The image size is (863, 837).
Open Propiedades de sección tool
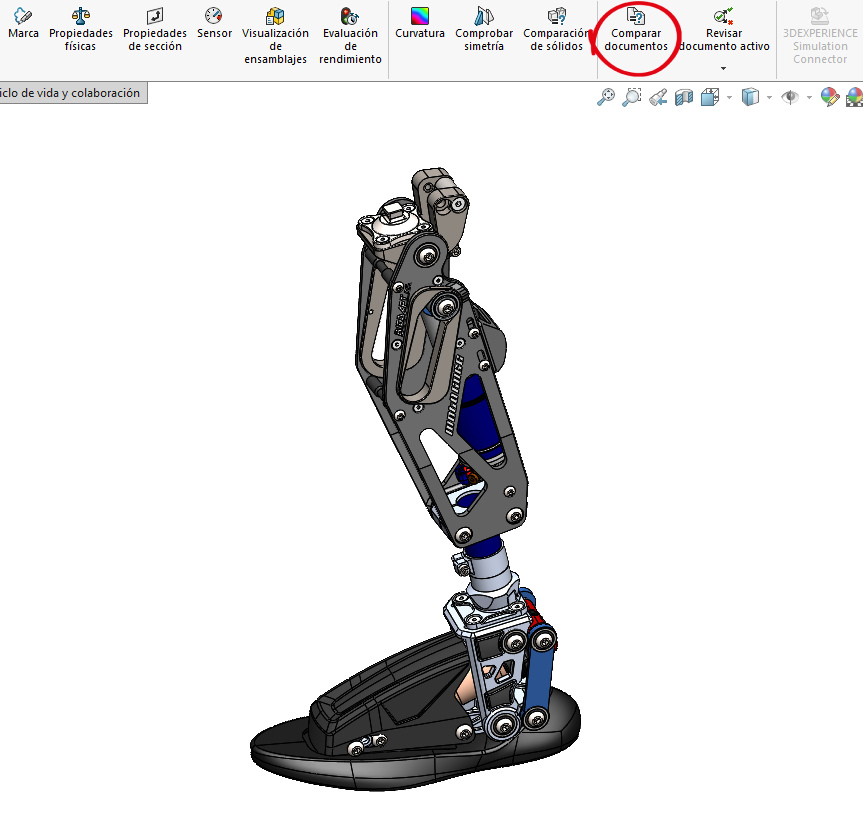[155, 30]
